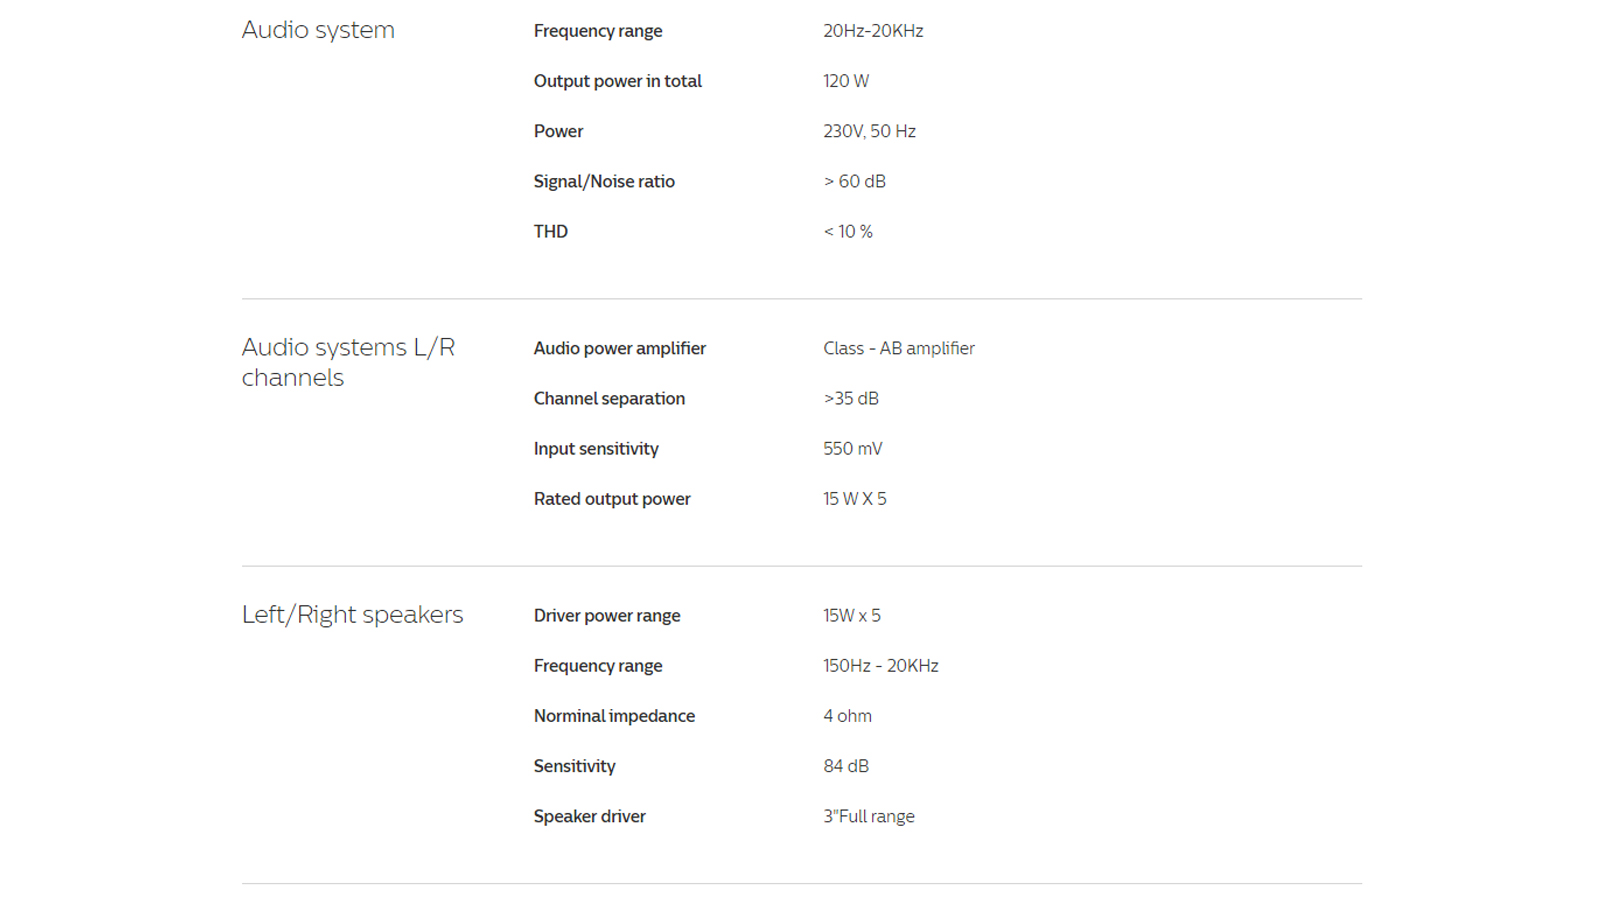The width and height of the screenshot is (1600, 900).
Task: Click the Norminal impedance label
Action: [614, 715]
